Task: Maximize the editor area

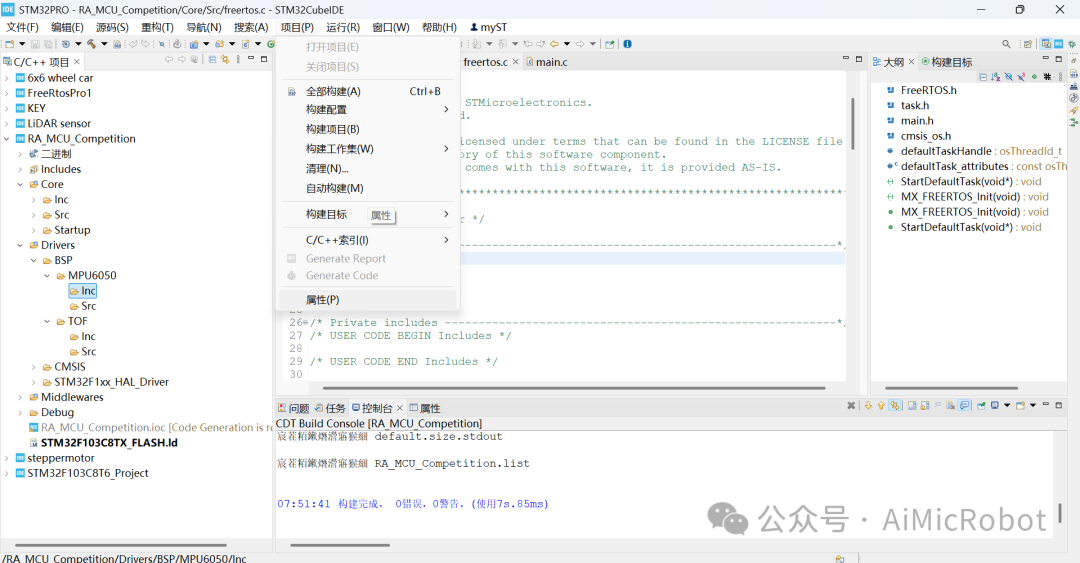Action: tap(859, 59)
